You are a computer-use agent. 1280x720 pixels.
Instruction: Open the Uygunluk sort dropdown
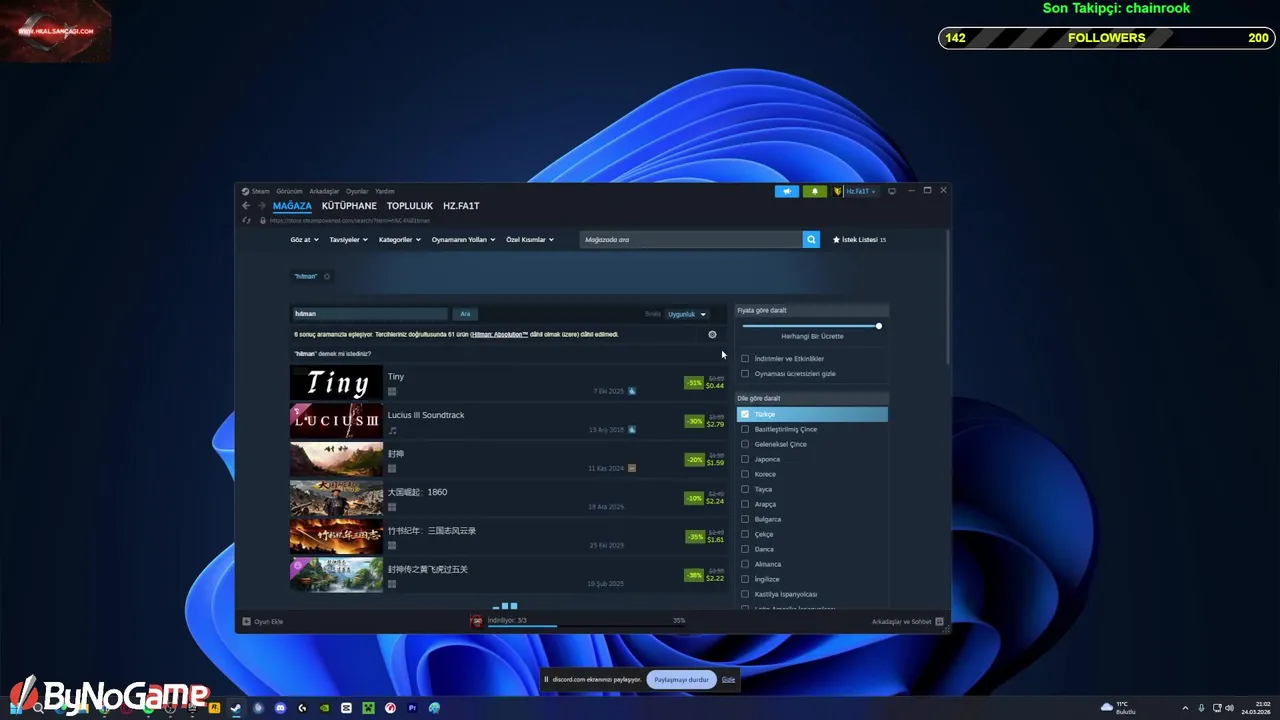(687, 314)
